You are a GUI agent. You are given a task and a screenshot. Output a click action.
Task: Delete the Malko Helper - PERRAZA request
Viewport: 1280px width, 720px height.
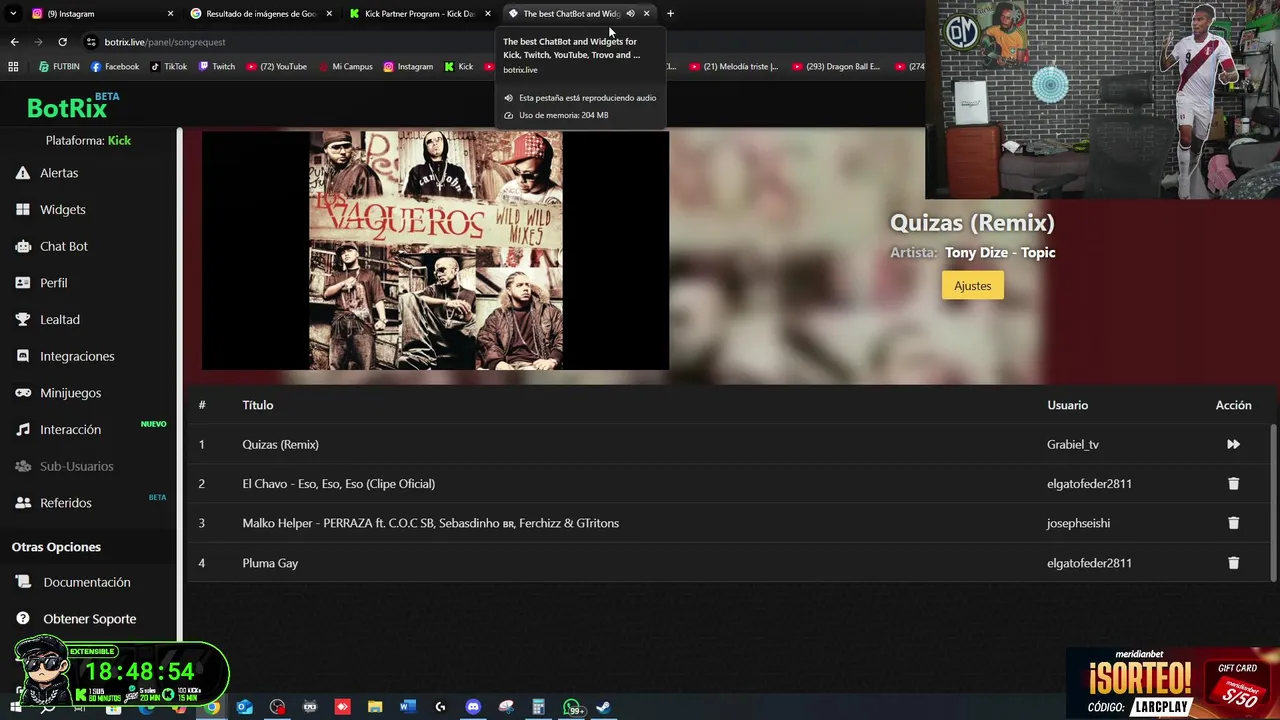click(x=1233, y=523)
